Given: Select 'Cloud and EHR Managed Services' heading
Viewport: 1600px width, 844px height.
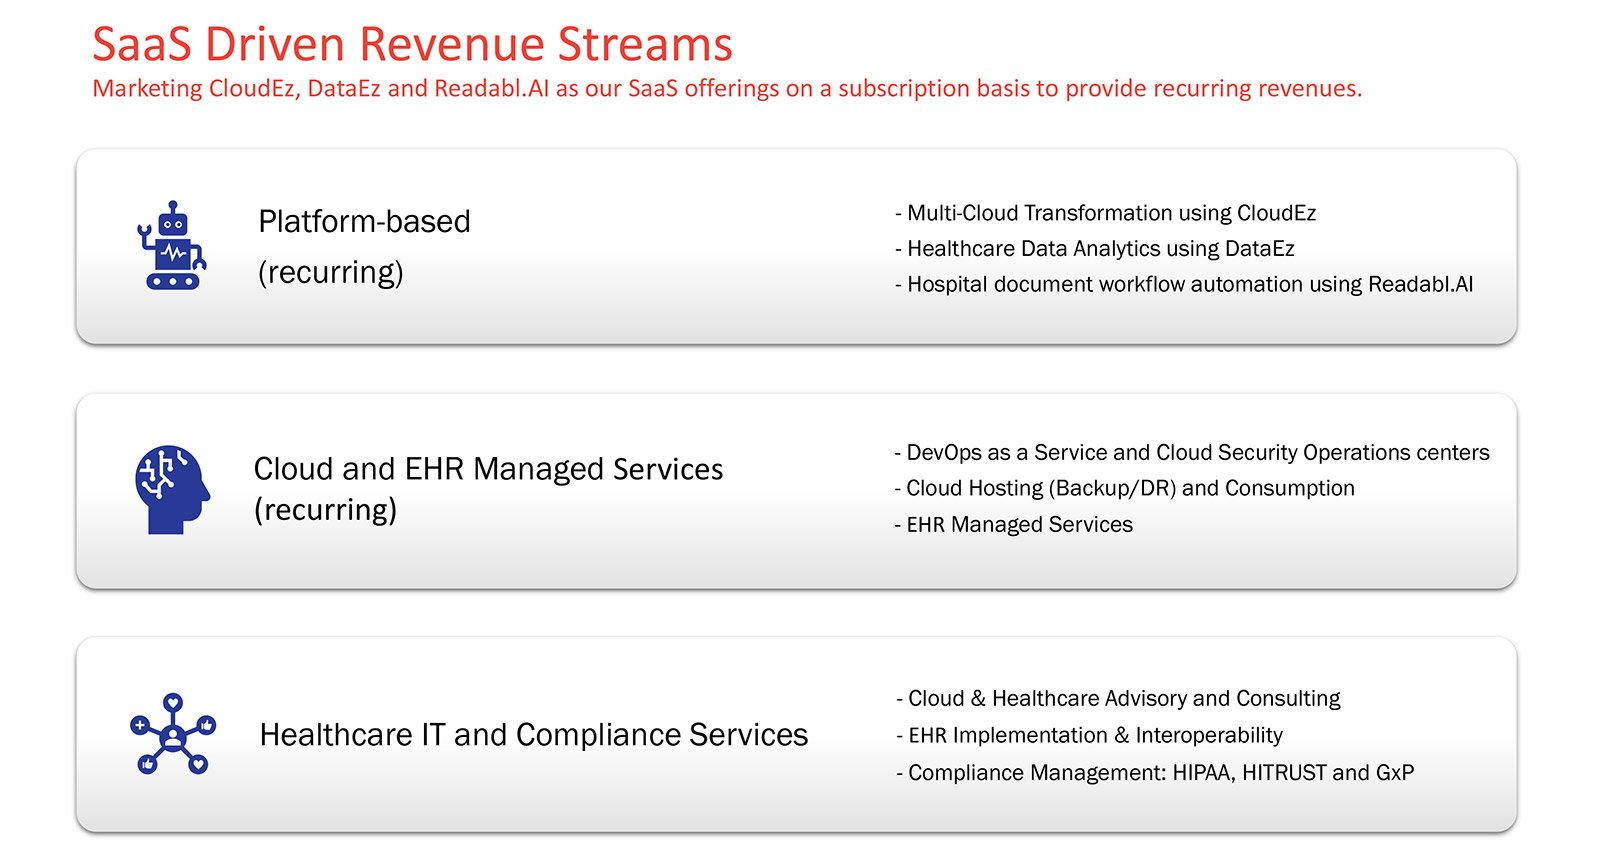Looking at the screenshot, I should click(488, 469).
